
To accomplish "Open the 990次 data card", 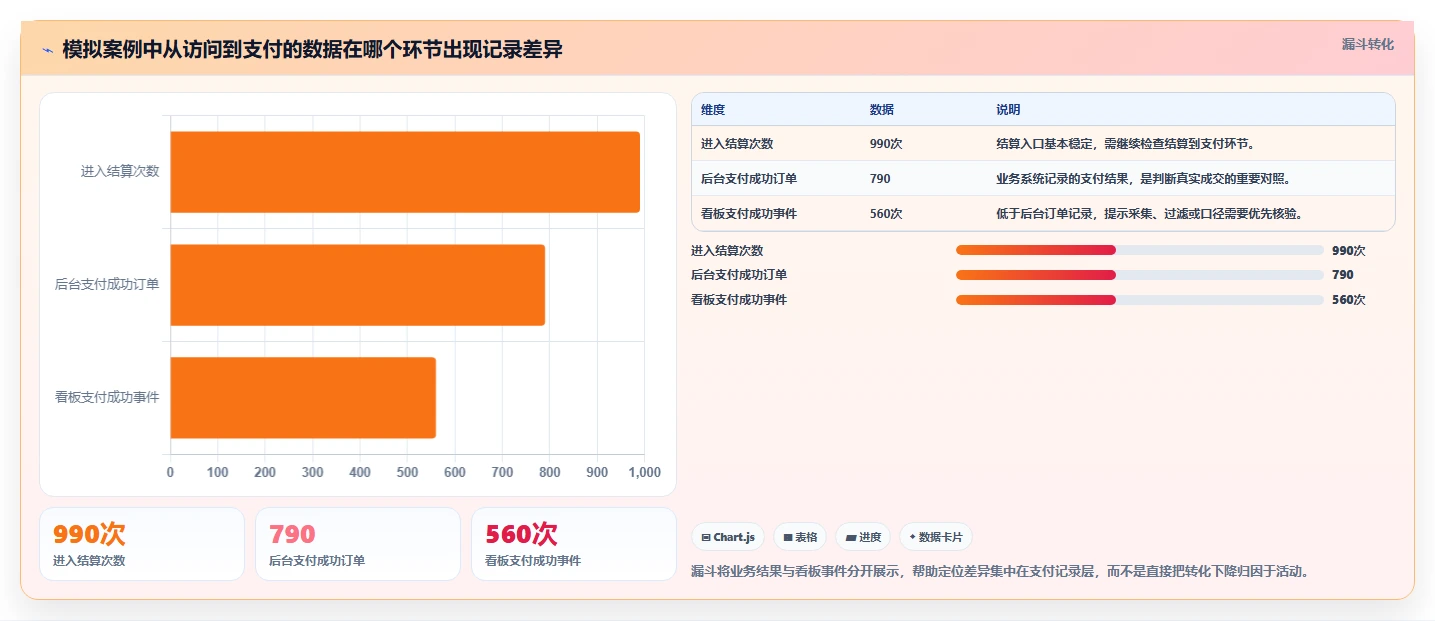I will pos(141,544).
